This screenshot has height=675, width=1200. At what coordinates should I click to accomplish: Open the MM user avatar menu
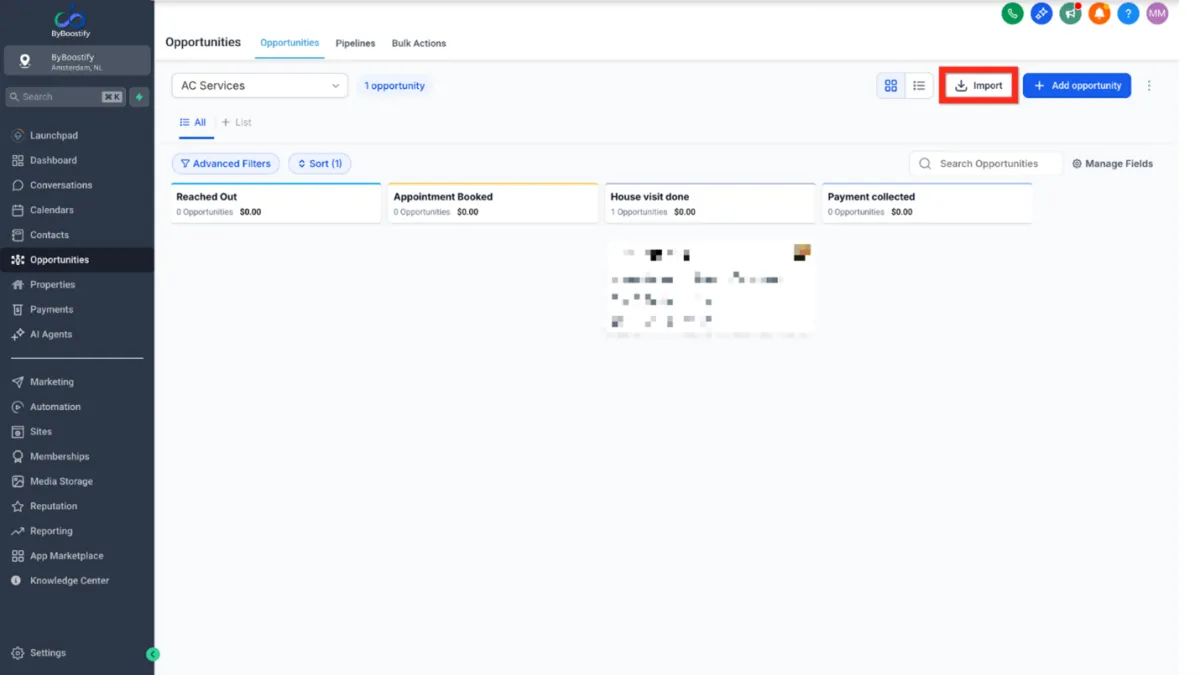click(x=1157, y=14)
